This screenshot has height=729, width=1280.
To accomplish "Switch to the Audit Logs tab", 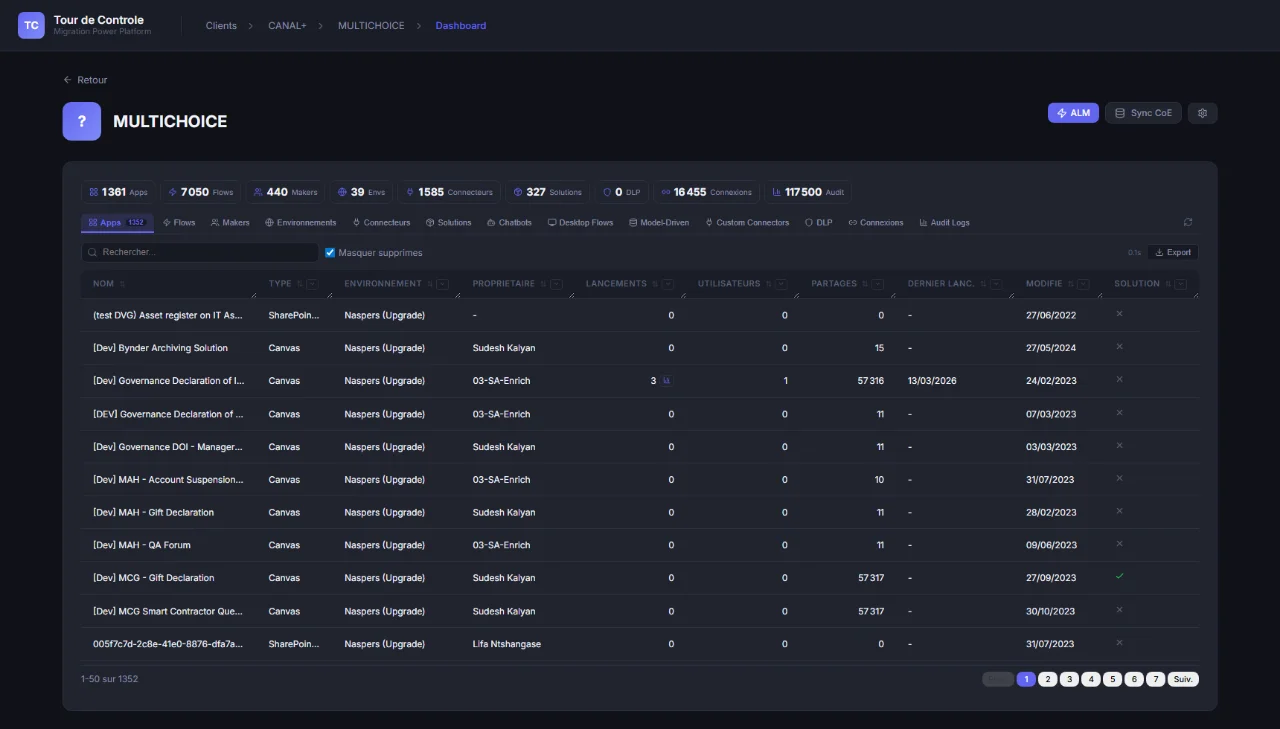I will click(944, 223).
